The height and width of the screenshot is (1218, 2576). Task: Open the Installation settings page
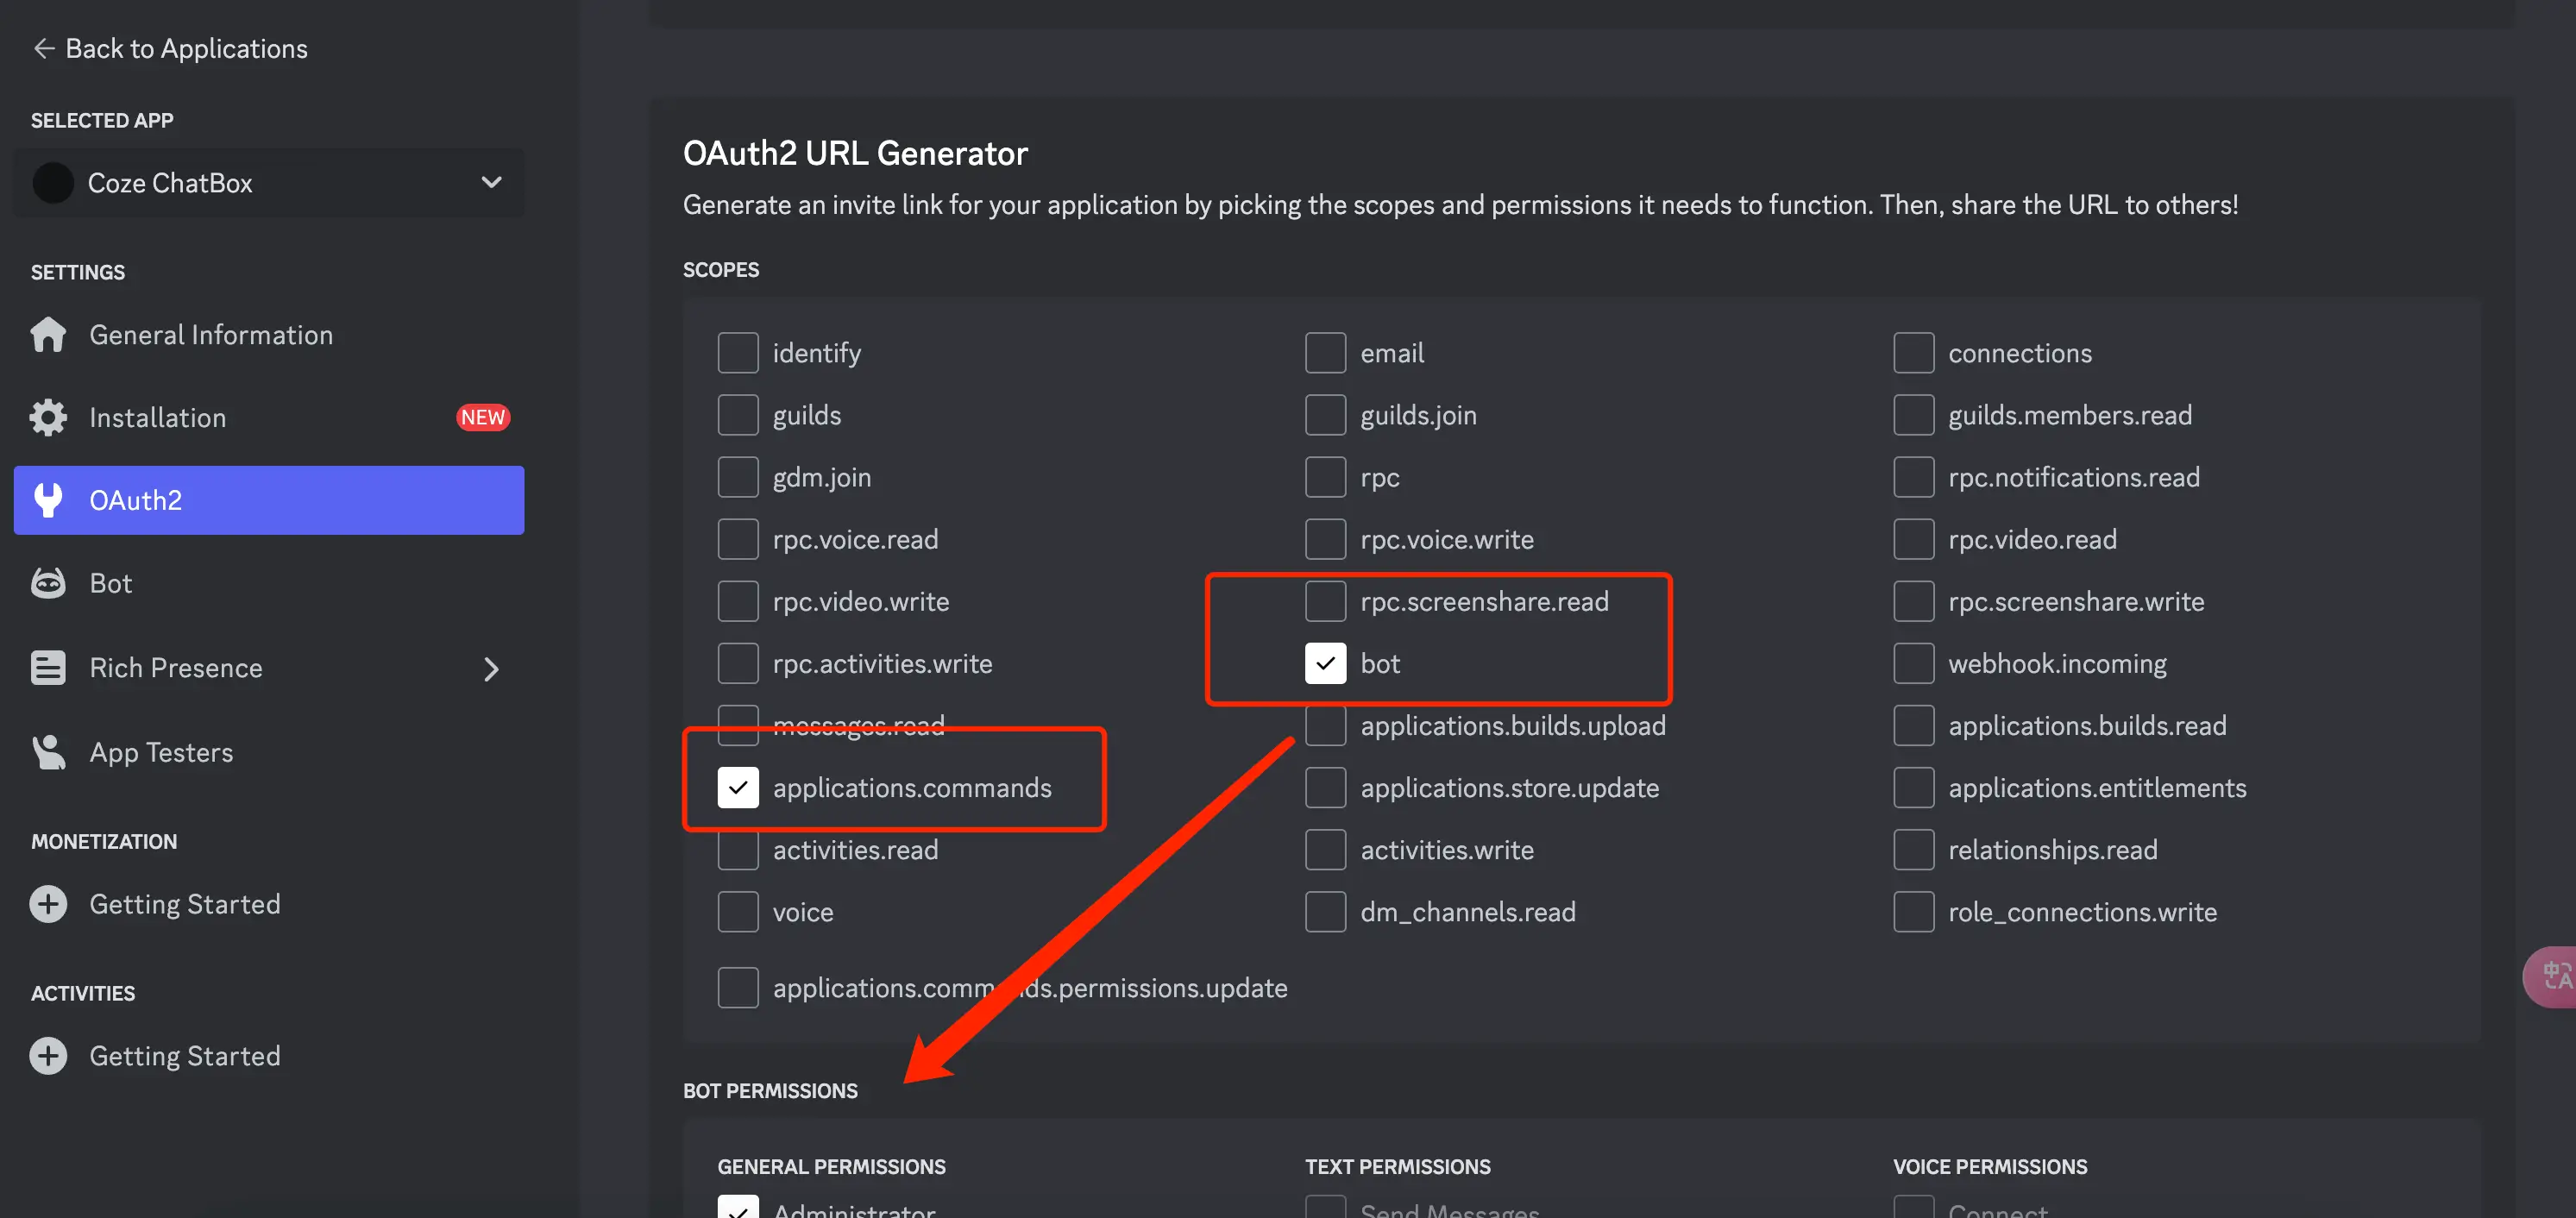158,418
